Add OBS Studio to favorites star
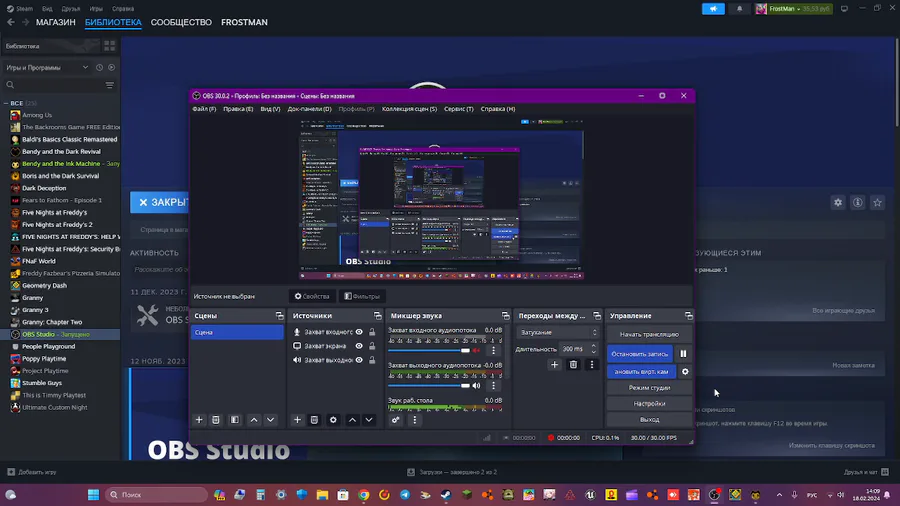Viewport: 900px width, 506px height. point(877,203)
